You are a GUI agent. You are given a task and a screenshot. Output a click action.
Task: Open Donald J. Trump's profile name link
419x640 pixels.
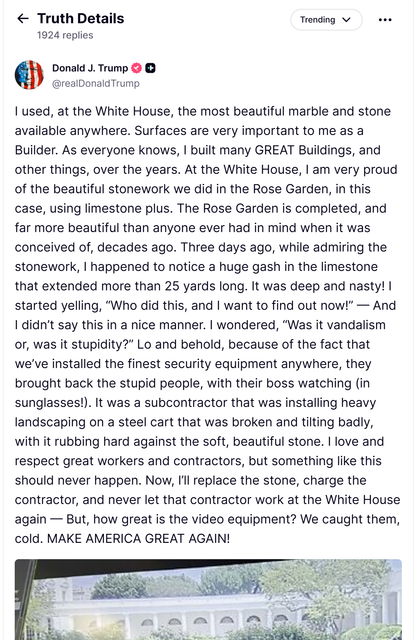(90, 68)
